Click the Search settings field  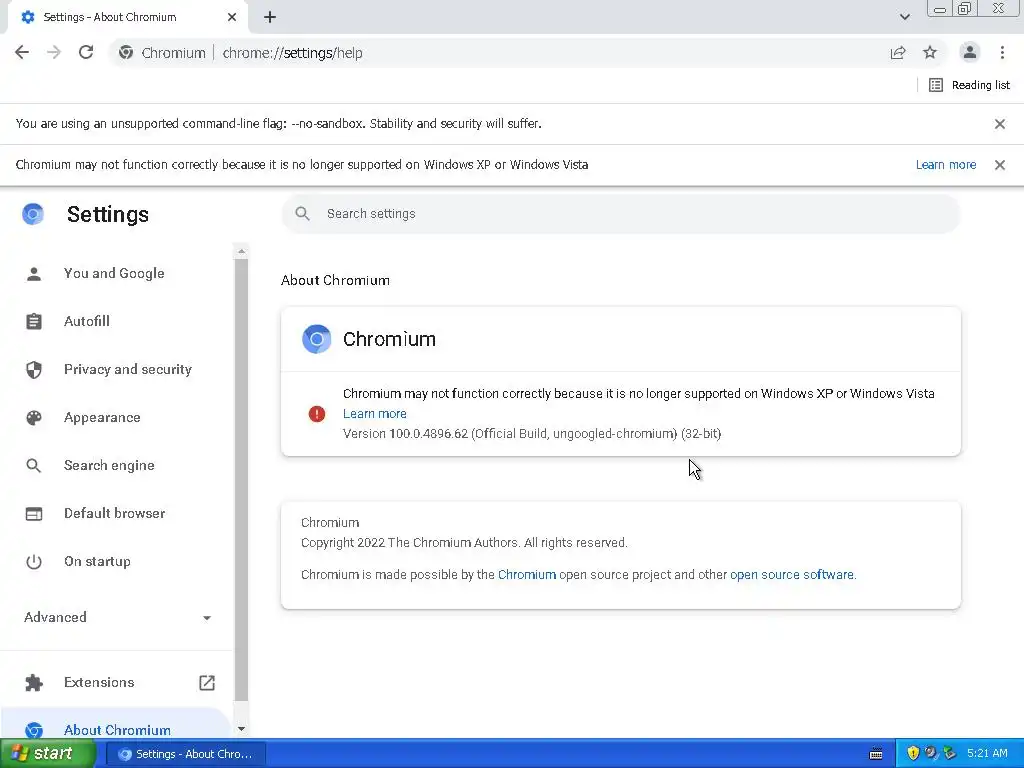point(620,214)
